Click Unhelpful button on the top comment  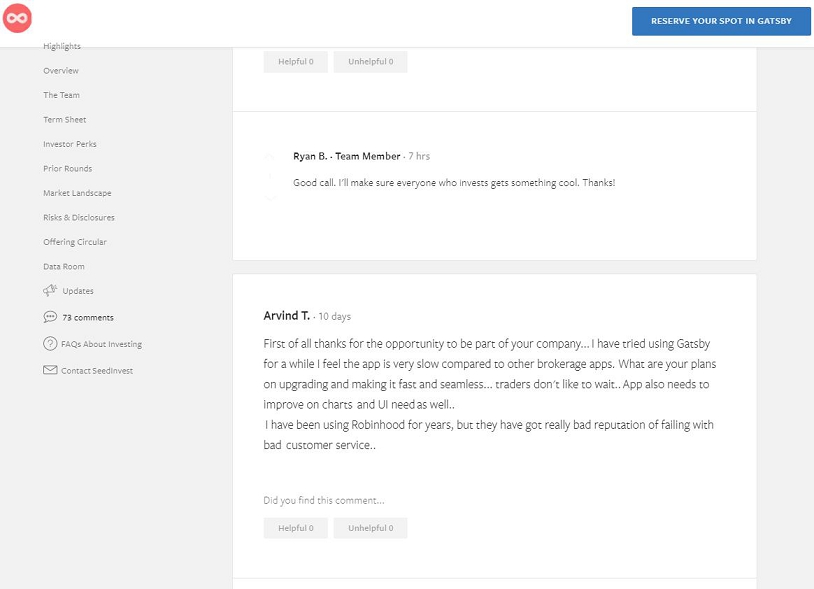pos(370,62)
